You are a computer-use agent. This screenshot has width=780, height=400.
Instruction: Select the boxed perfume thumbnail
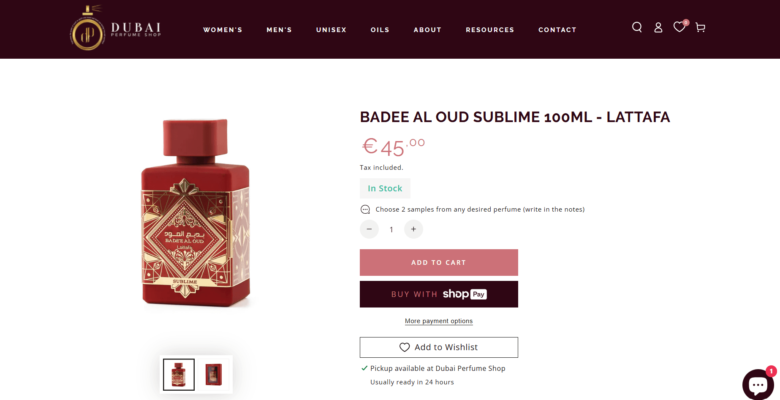click(214, 375)
